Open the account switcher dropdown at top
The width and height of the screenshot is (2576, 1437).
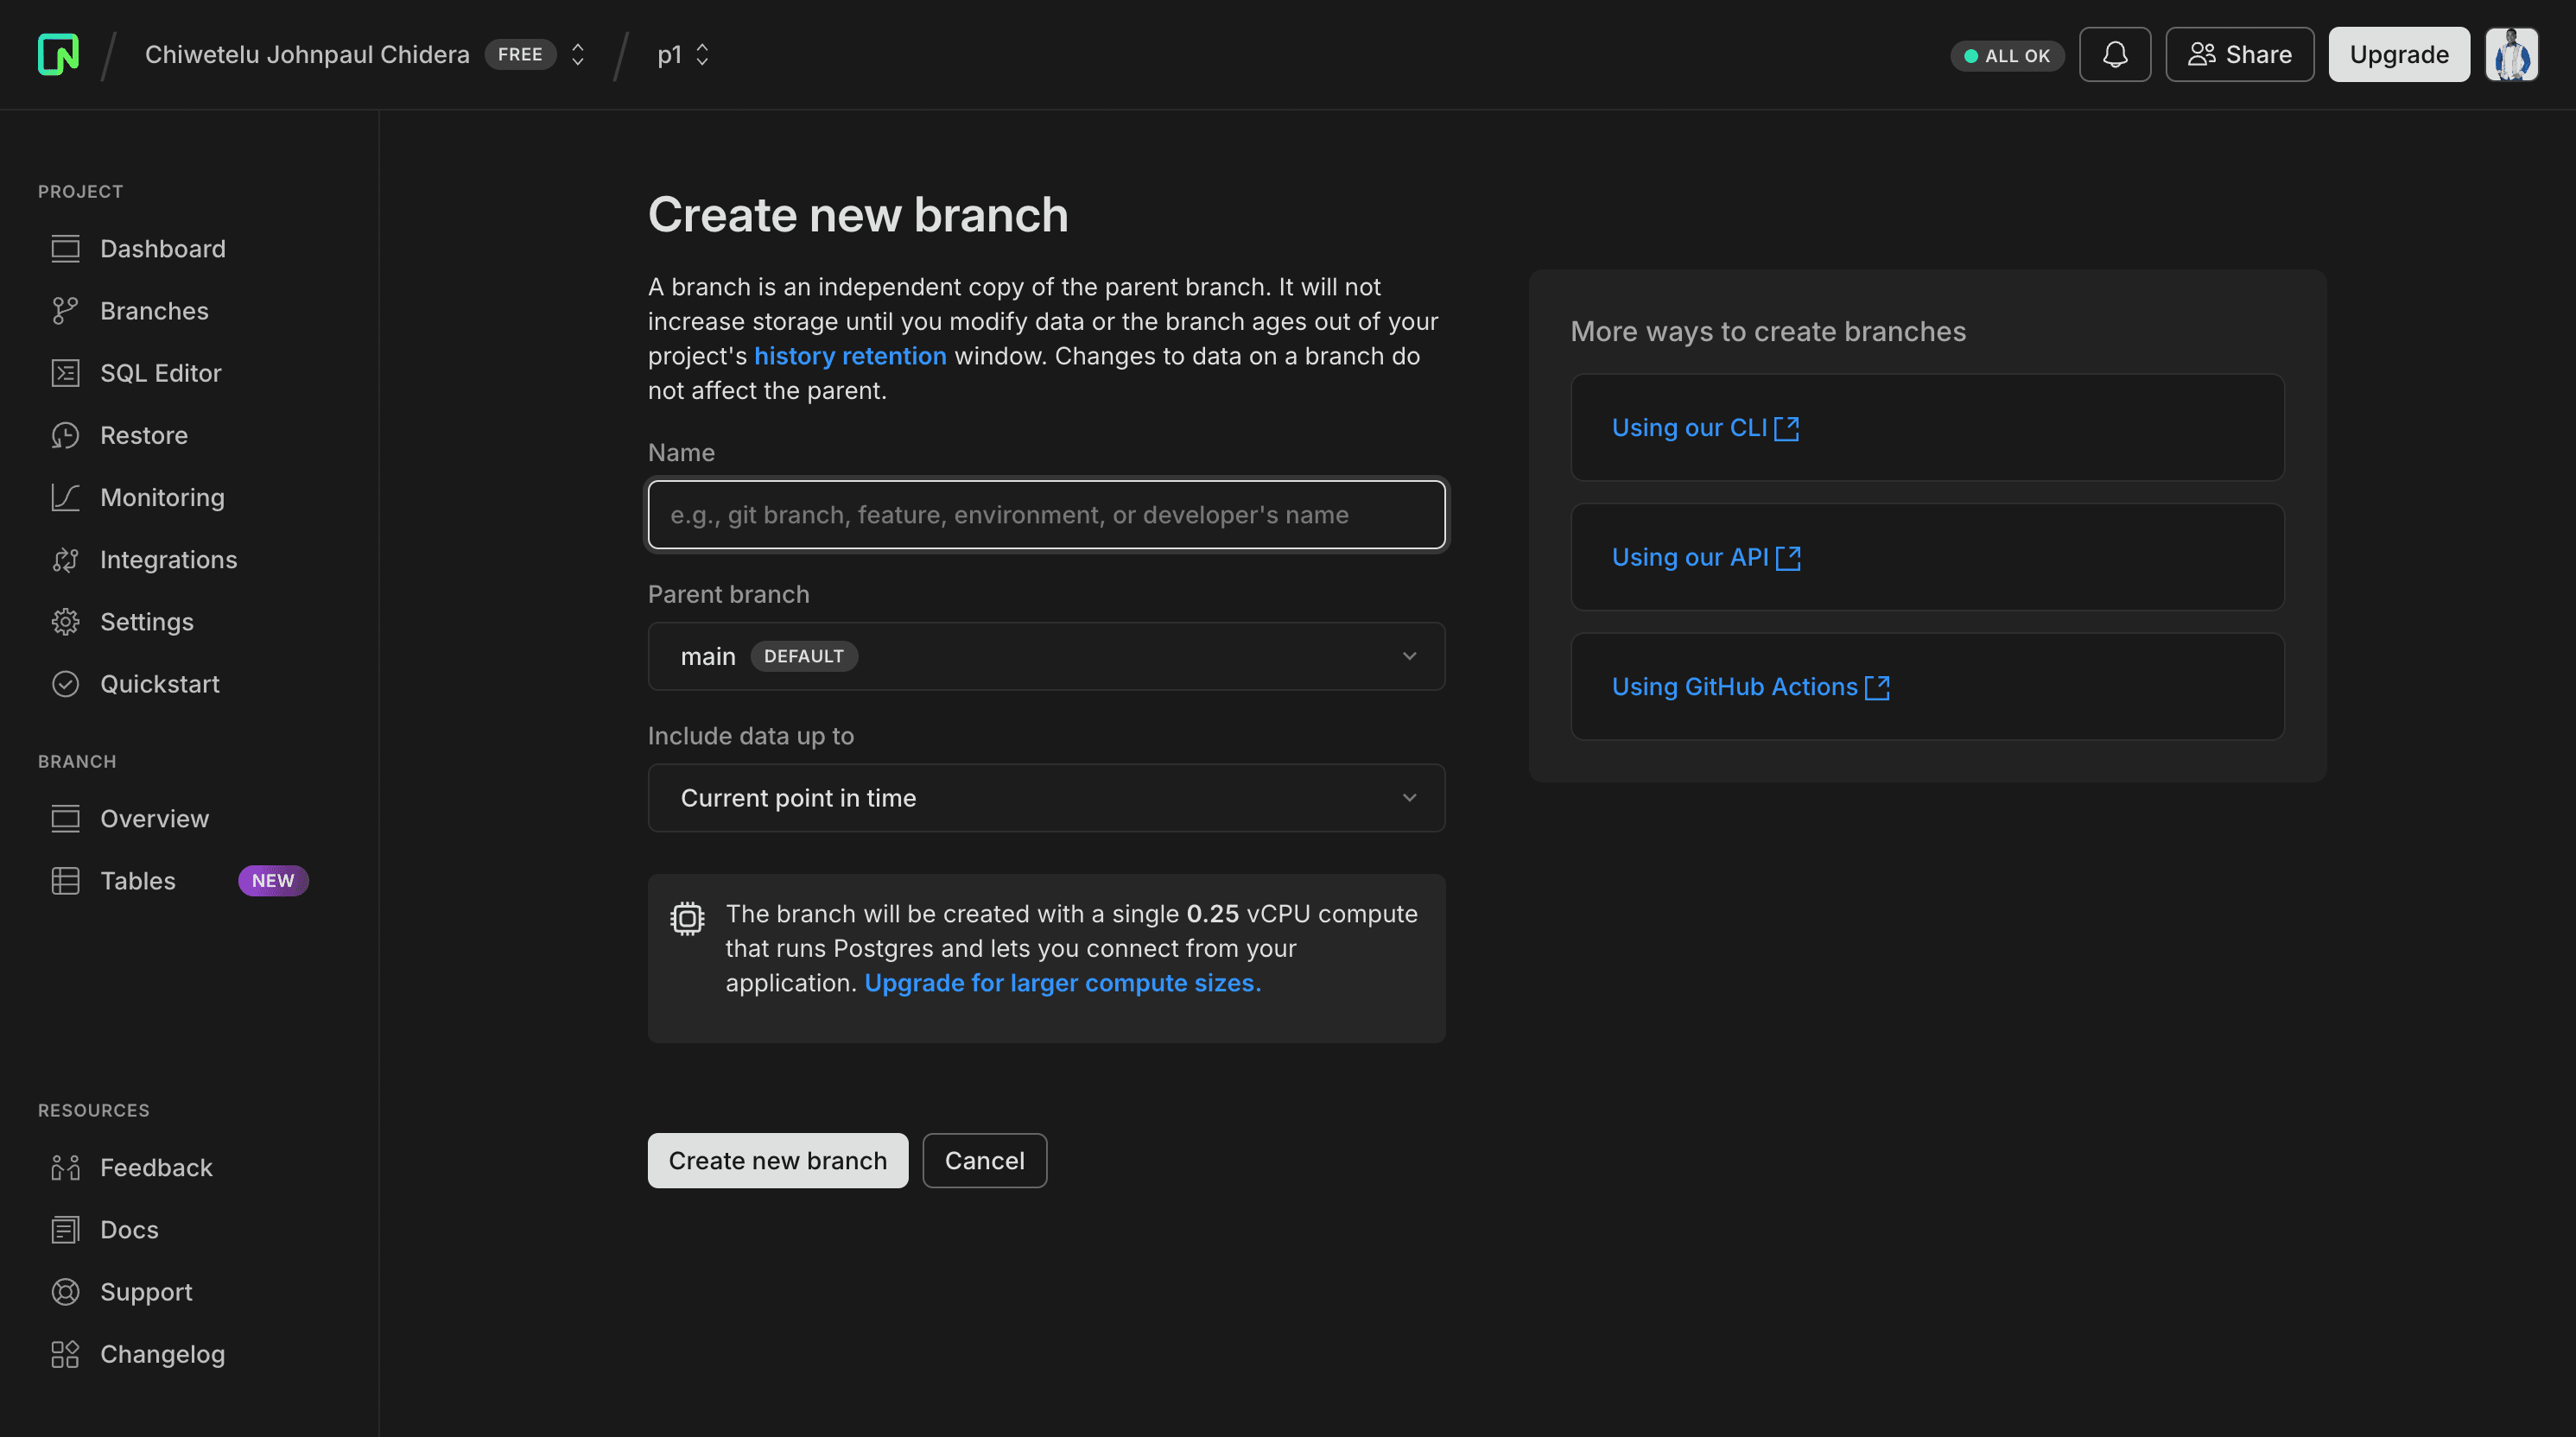coord(579,53)
